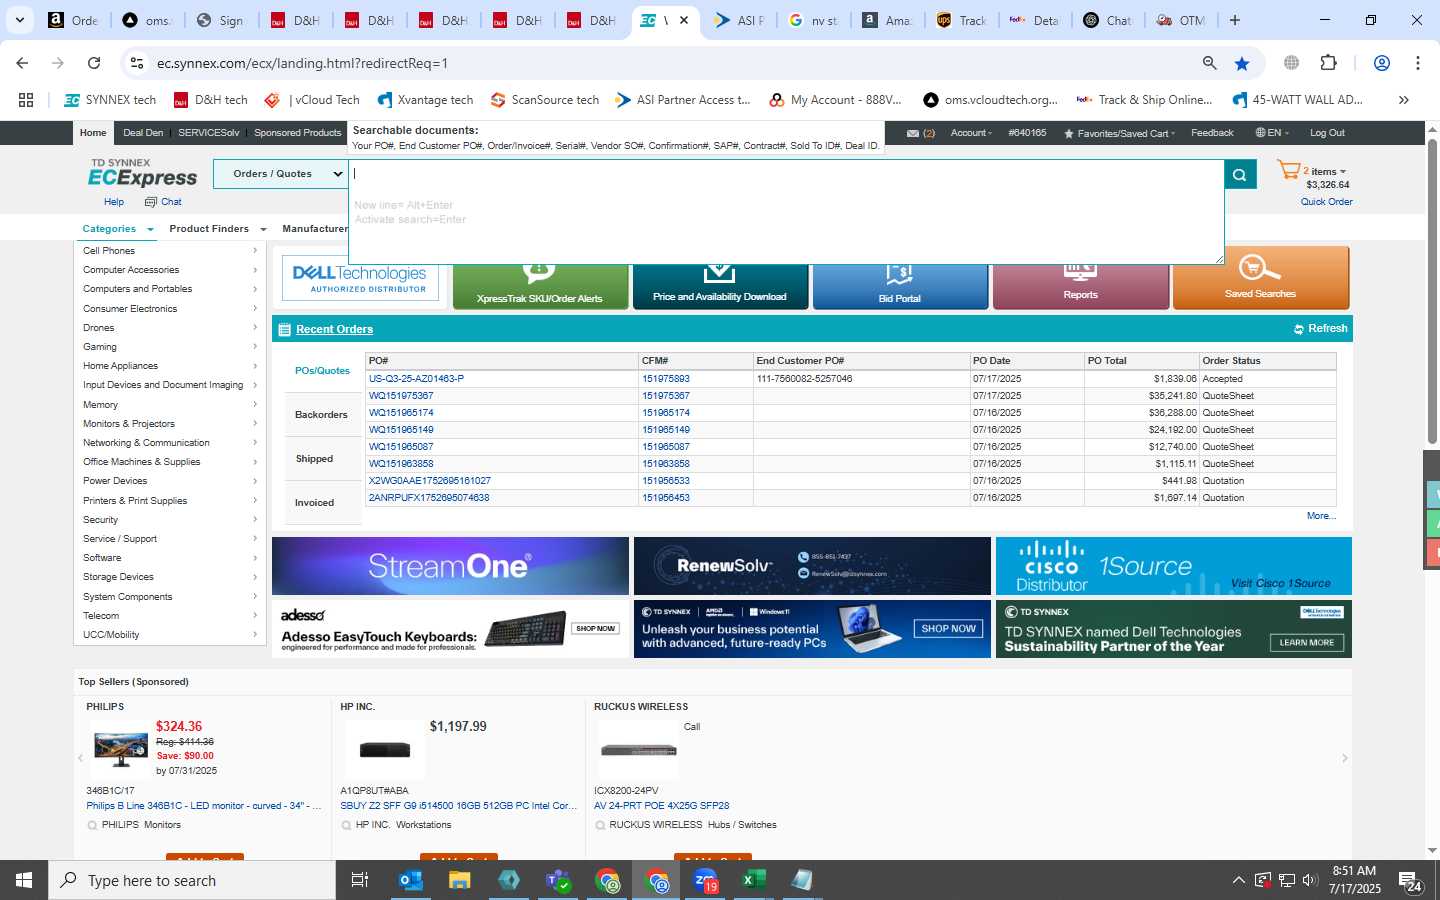
Task: Click SHOP NOW on the Adesso keyboards banner
Action: coord(595,629)
